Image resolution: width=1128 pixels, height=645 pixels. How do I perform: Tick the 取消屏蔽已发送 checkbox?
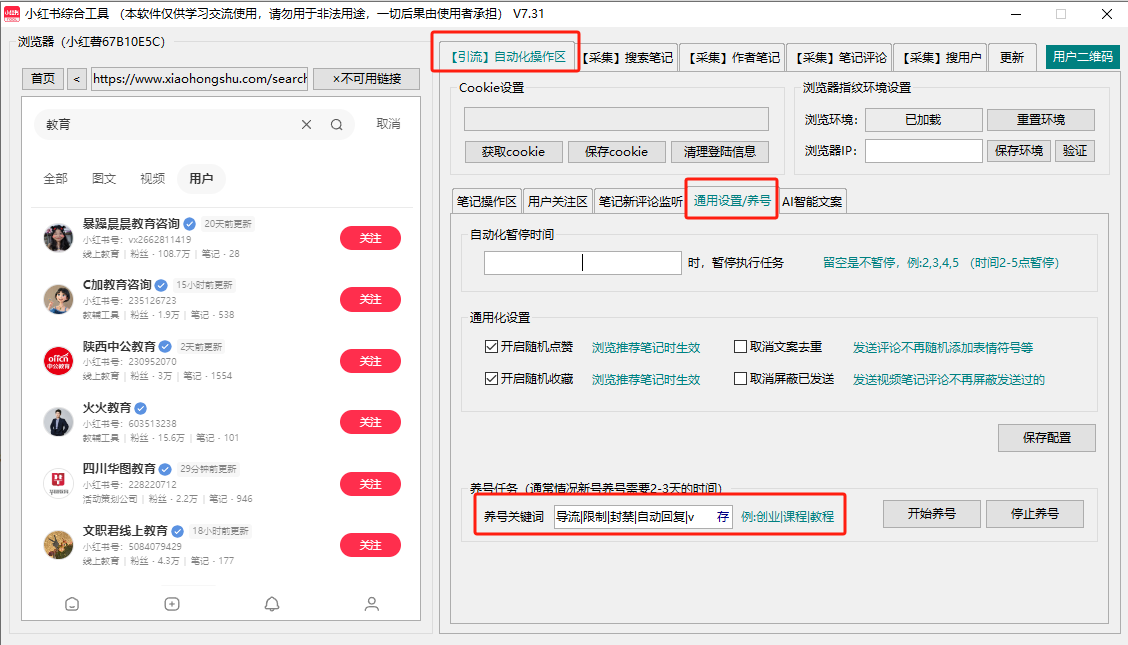[741, 379]
